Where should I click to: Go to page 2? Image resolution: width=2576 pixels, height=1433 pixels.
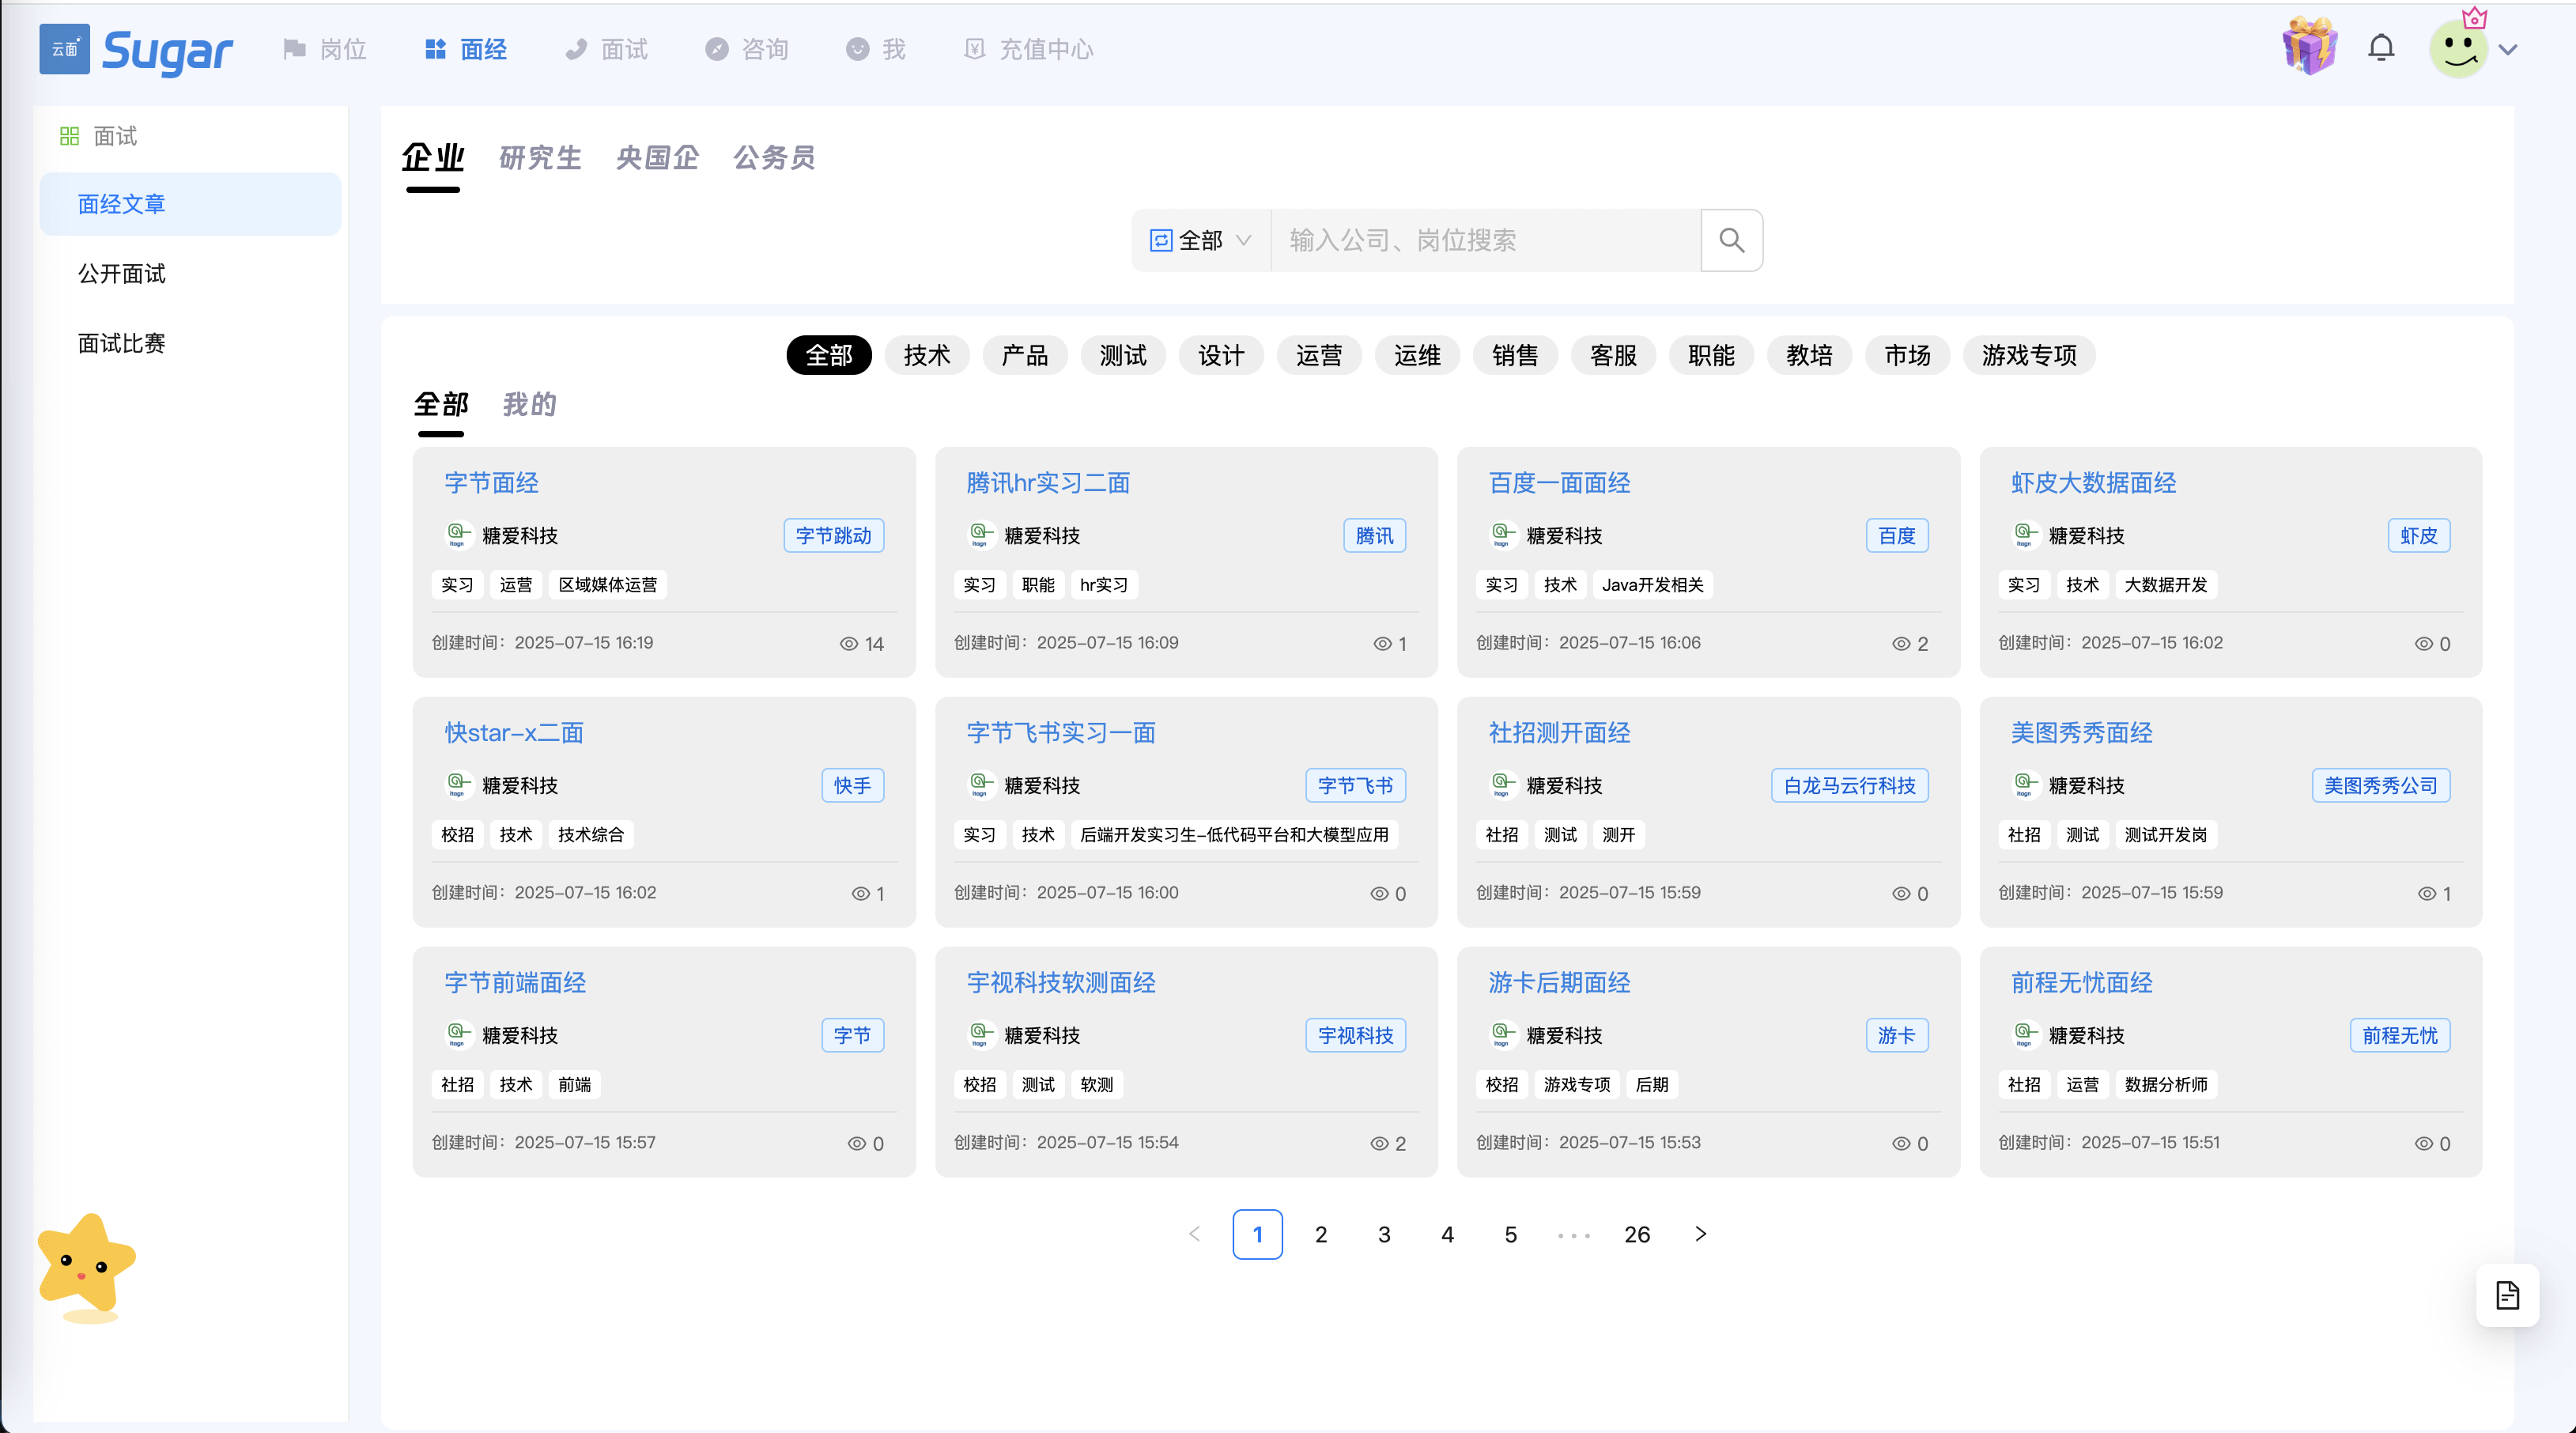click(1321, 1234)
